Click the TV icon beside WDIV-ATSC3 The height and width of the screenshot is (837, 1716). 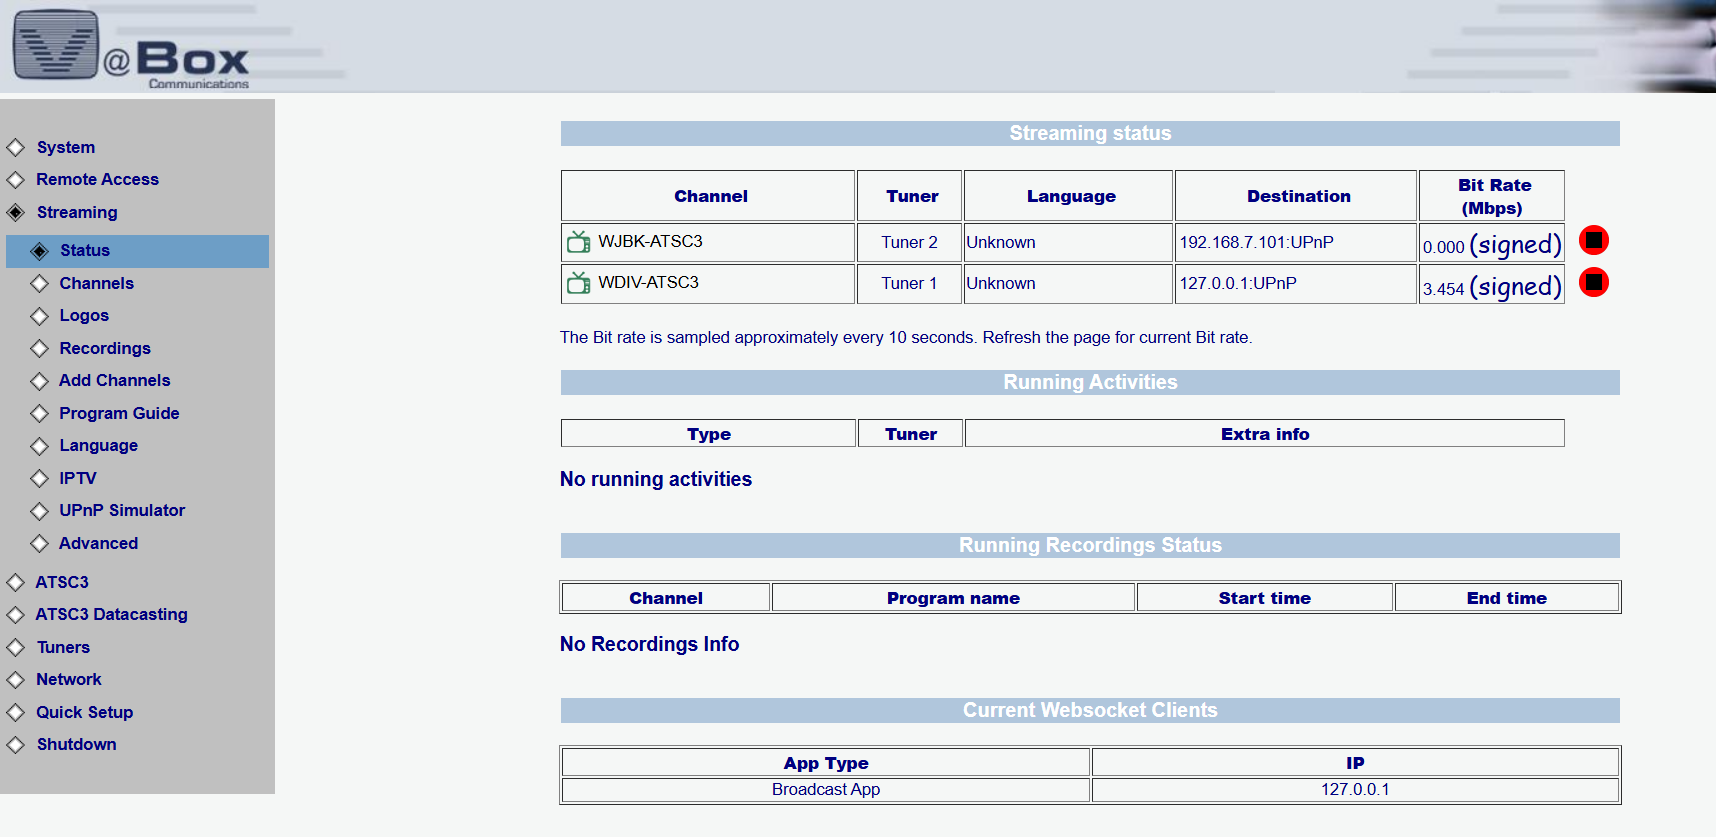pyautogui.click(x=579, y=283)
